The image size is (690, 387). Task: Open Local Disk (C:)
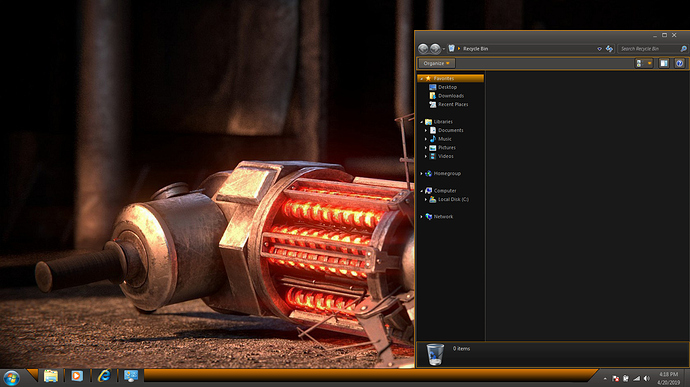click(453, 199)
